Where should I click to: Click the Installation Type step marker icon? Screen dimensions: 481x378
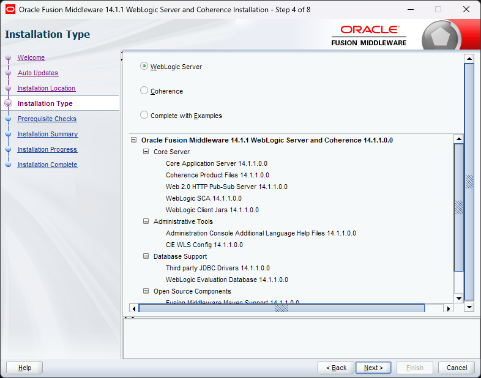point(8,104)
